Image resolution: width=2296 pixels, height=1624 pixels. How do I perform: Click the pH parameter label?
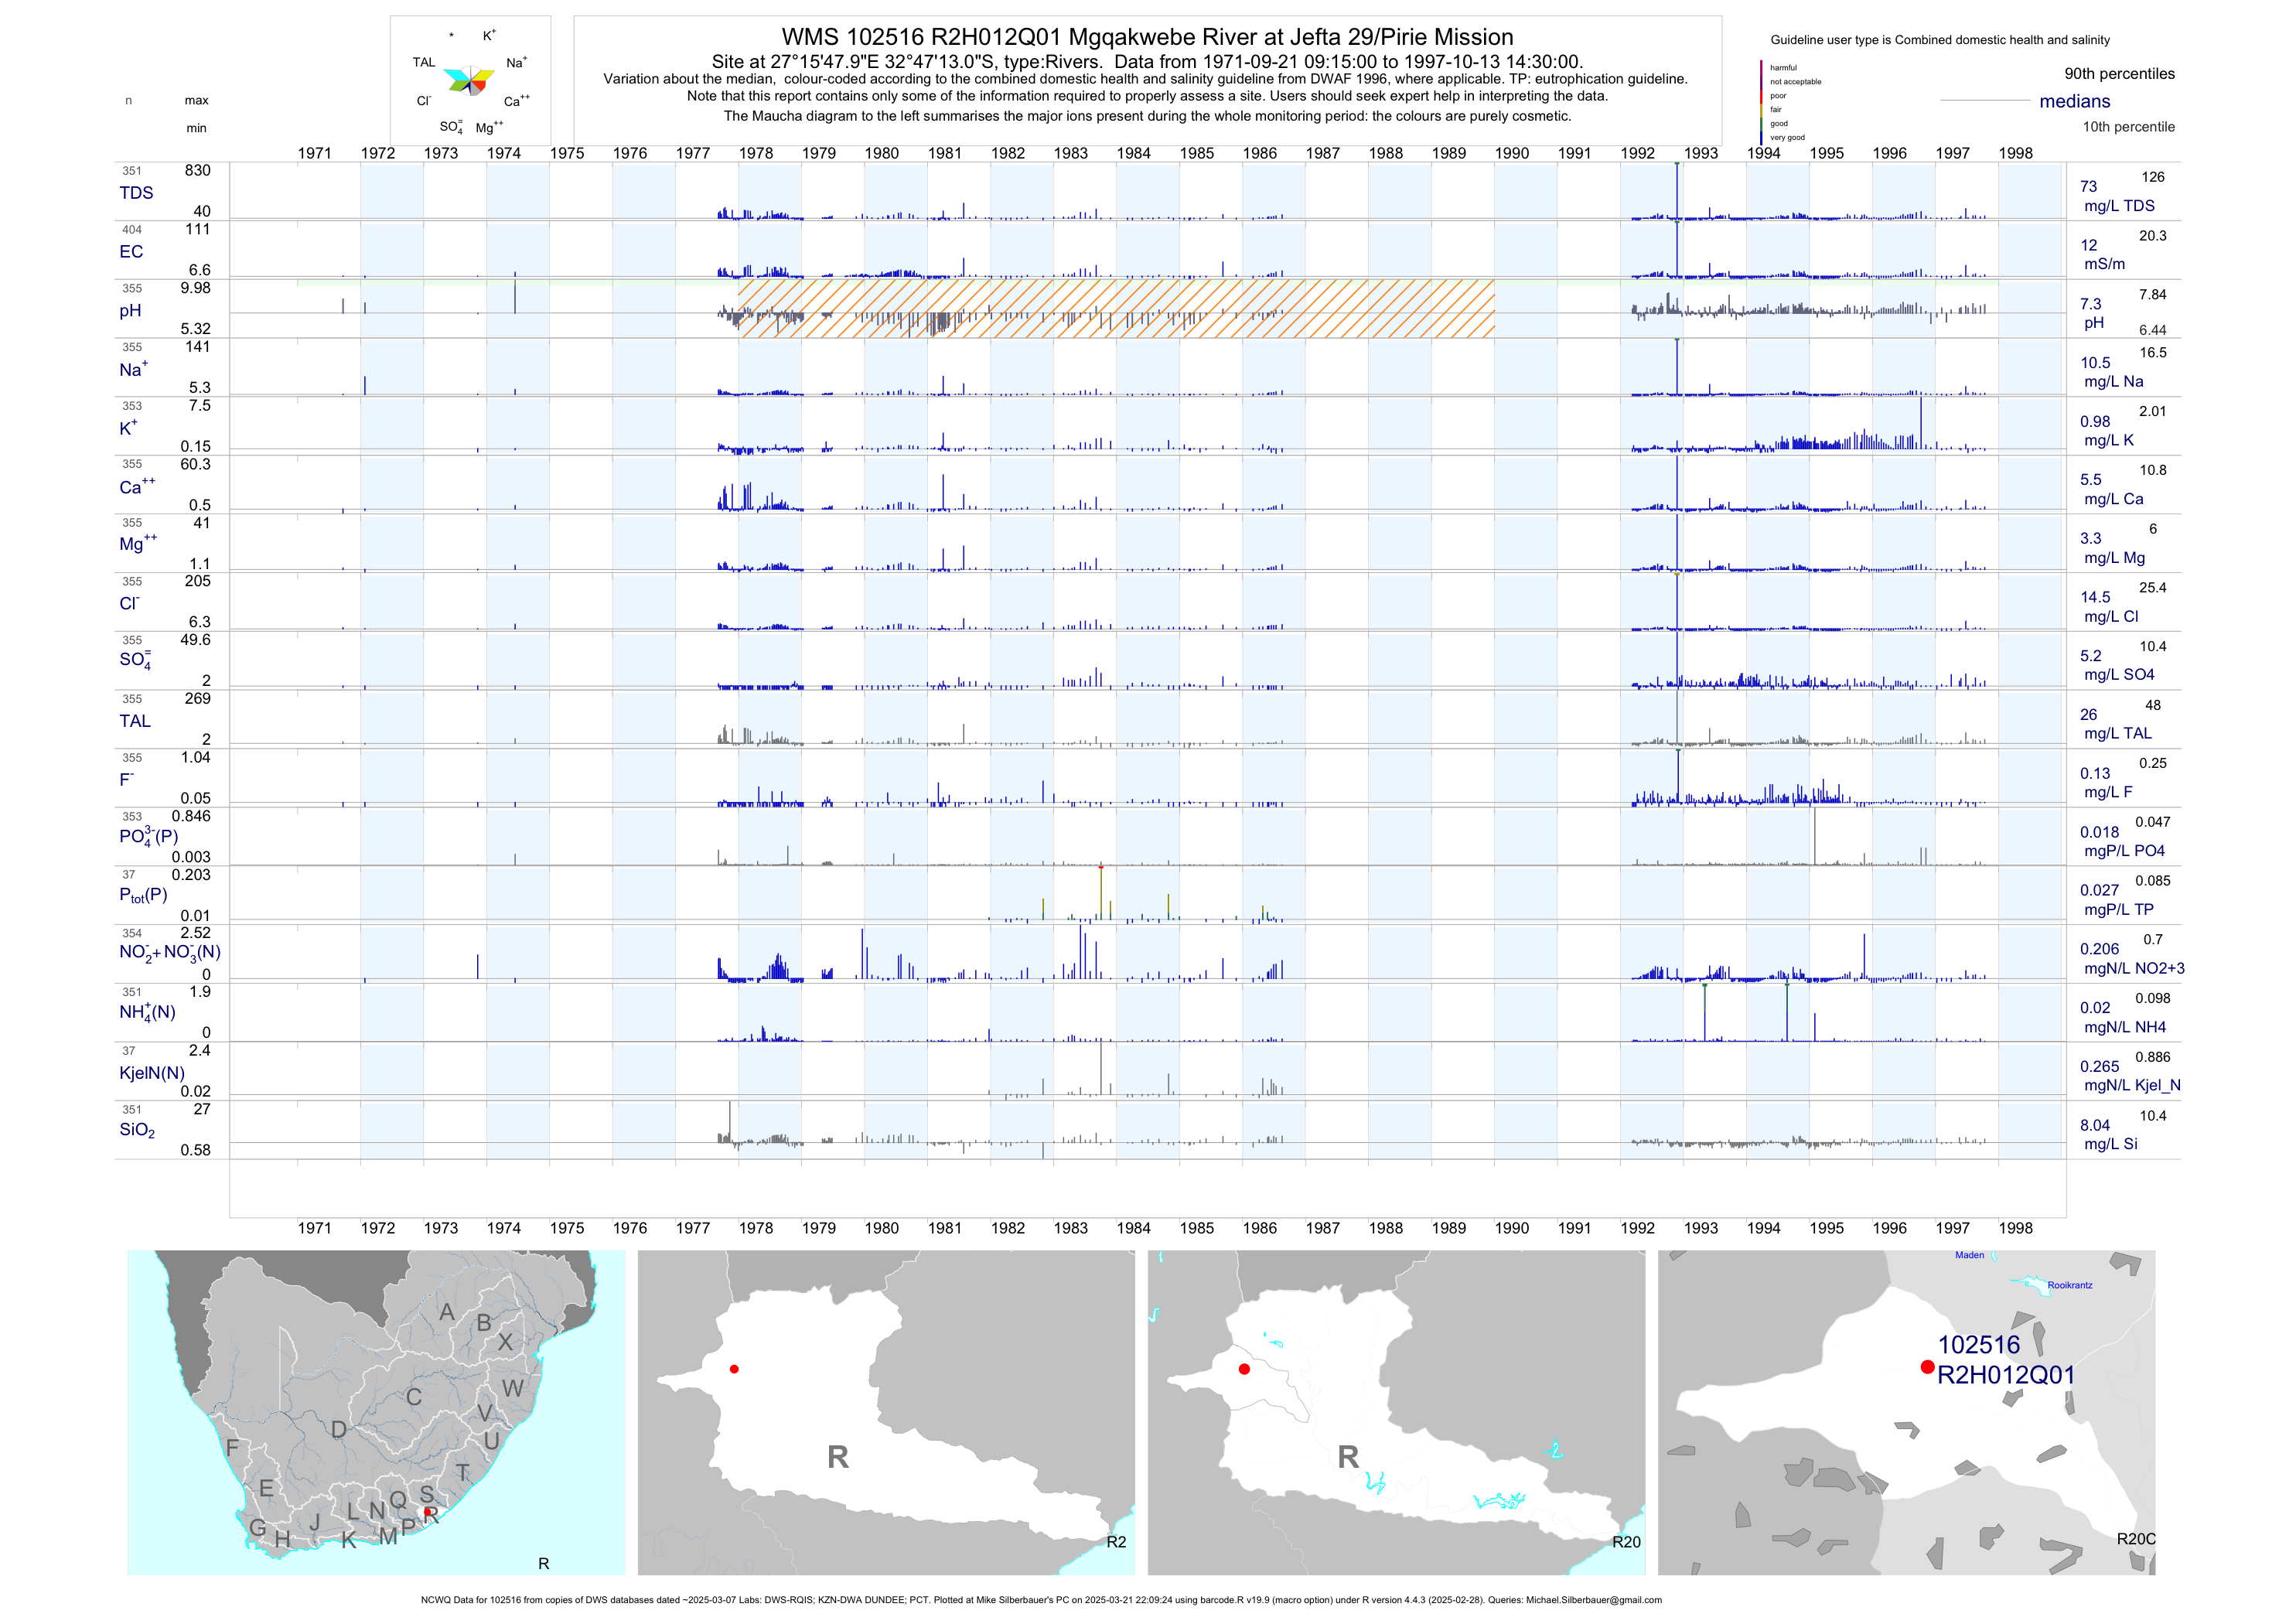(130, 311)
